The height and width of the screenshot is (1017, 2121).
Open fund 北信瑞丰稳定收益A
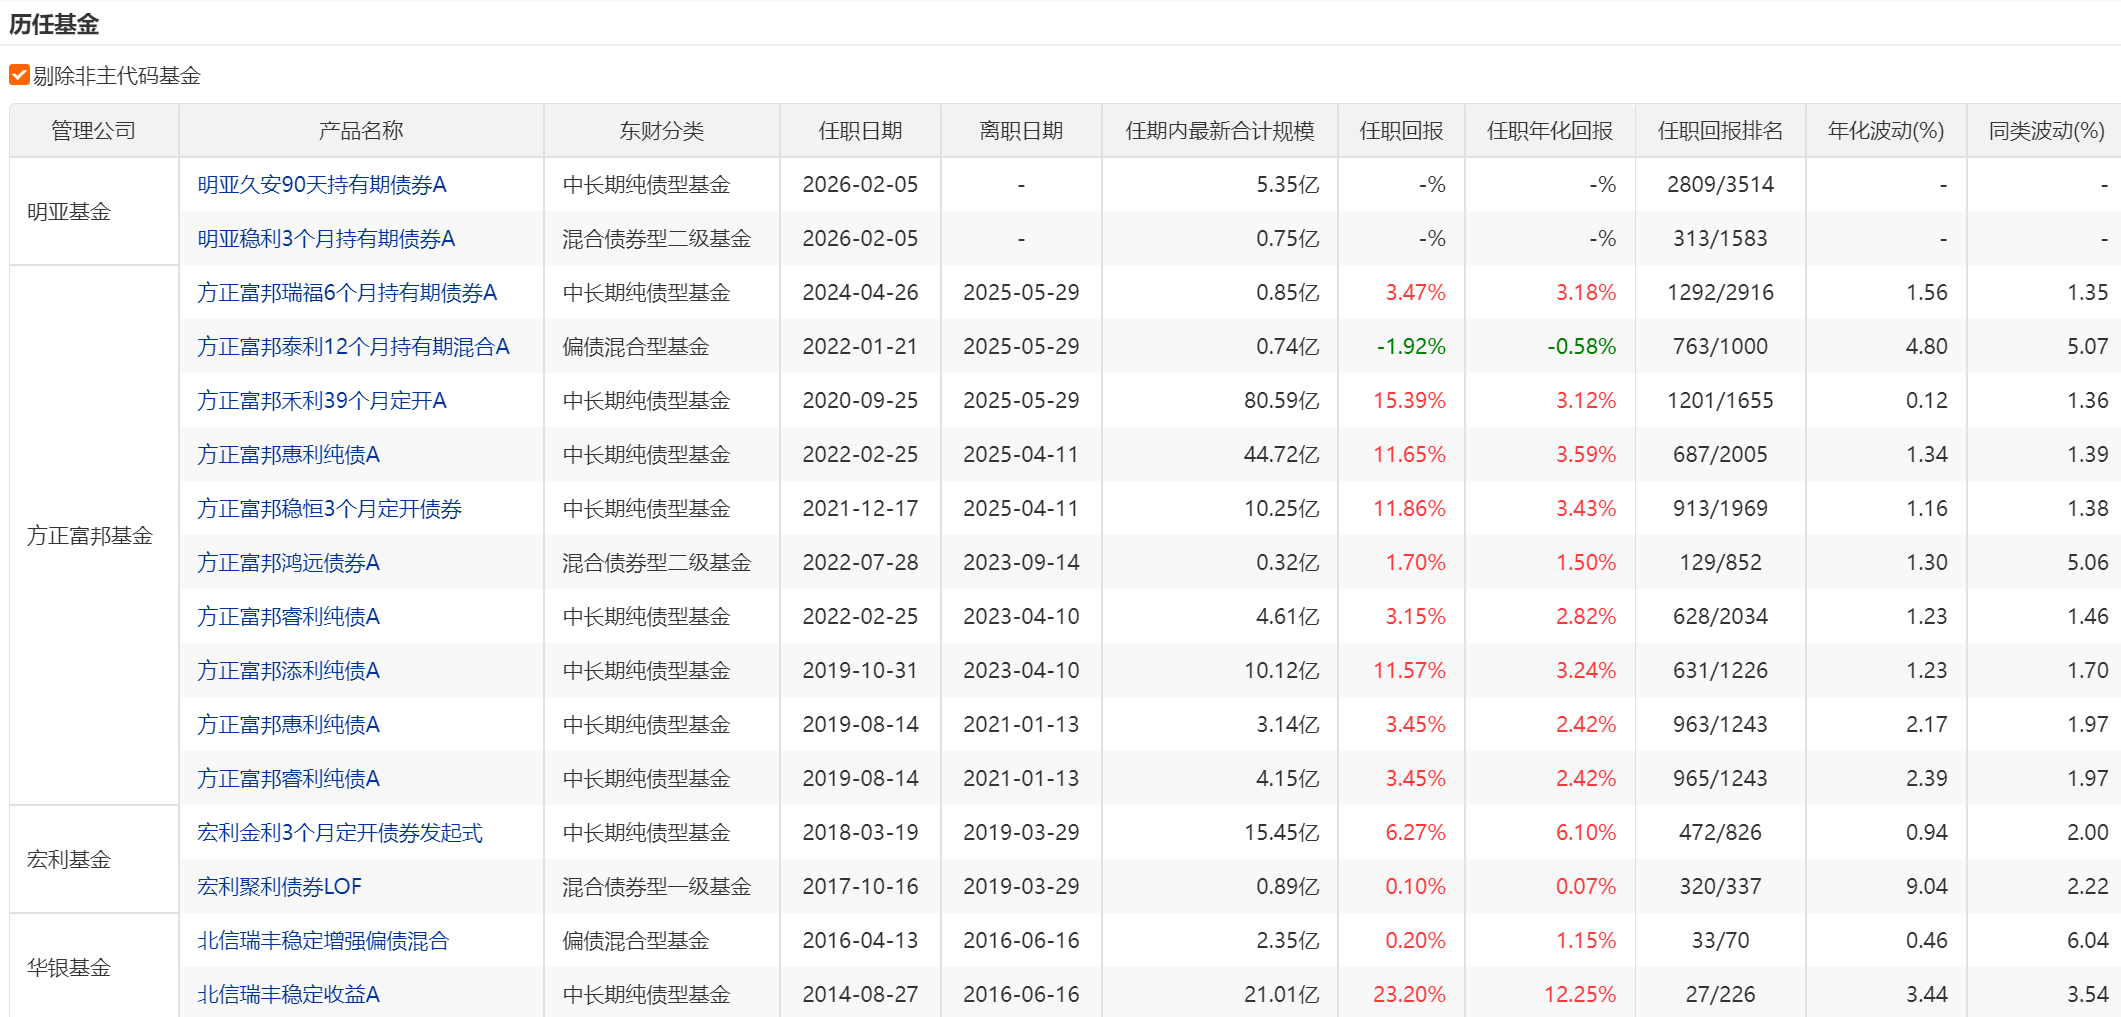coord(288,995)
